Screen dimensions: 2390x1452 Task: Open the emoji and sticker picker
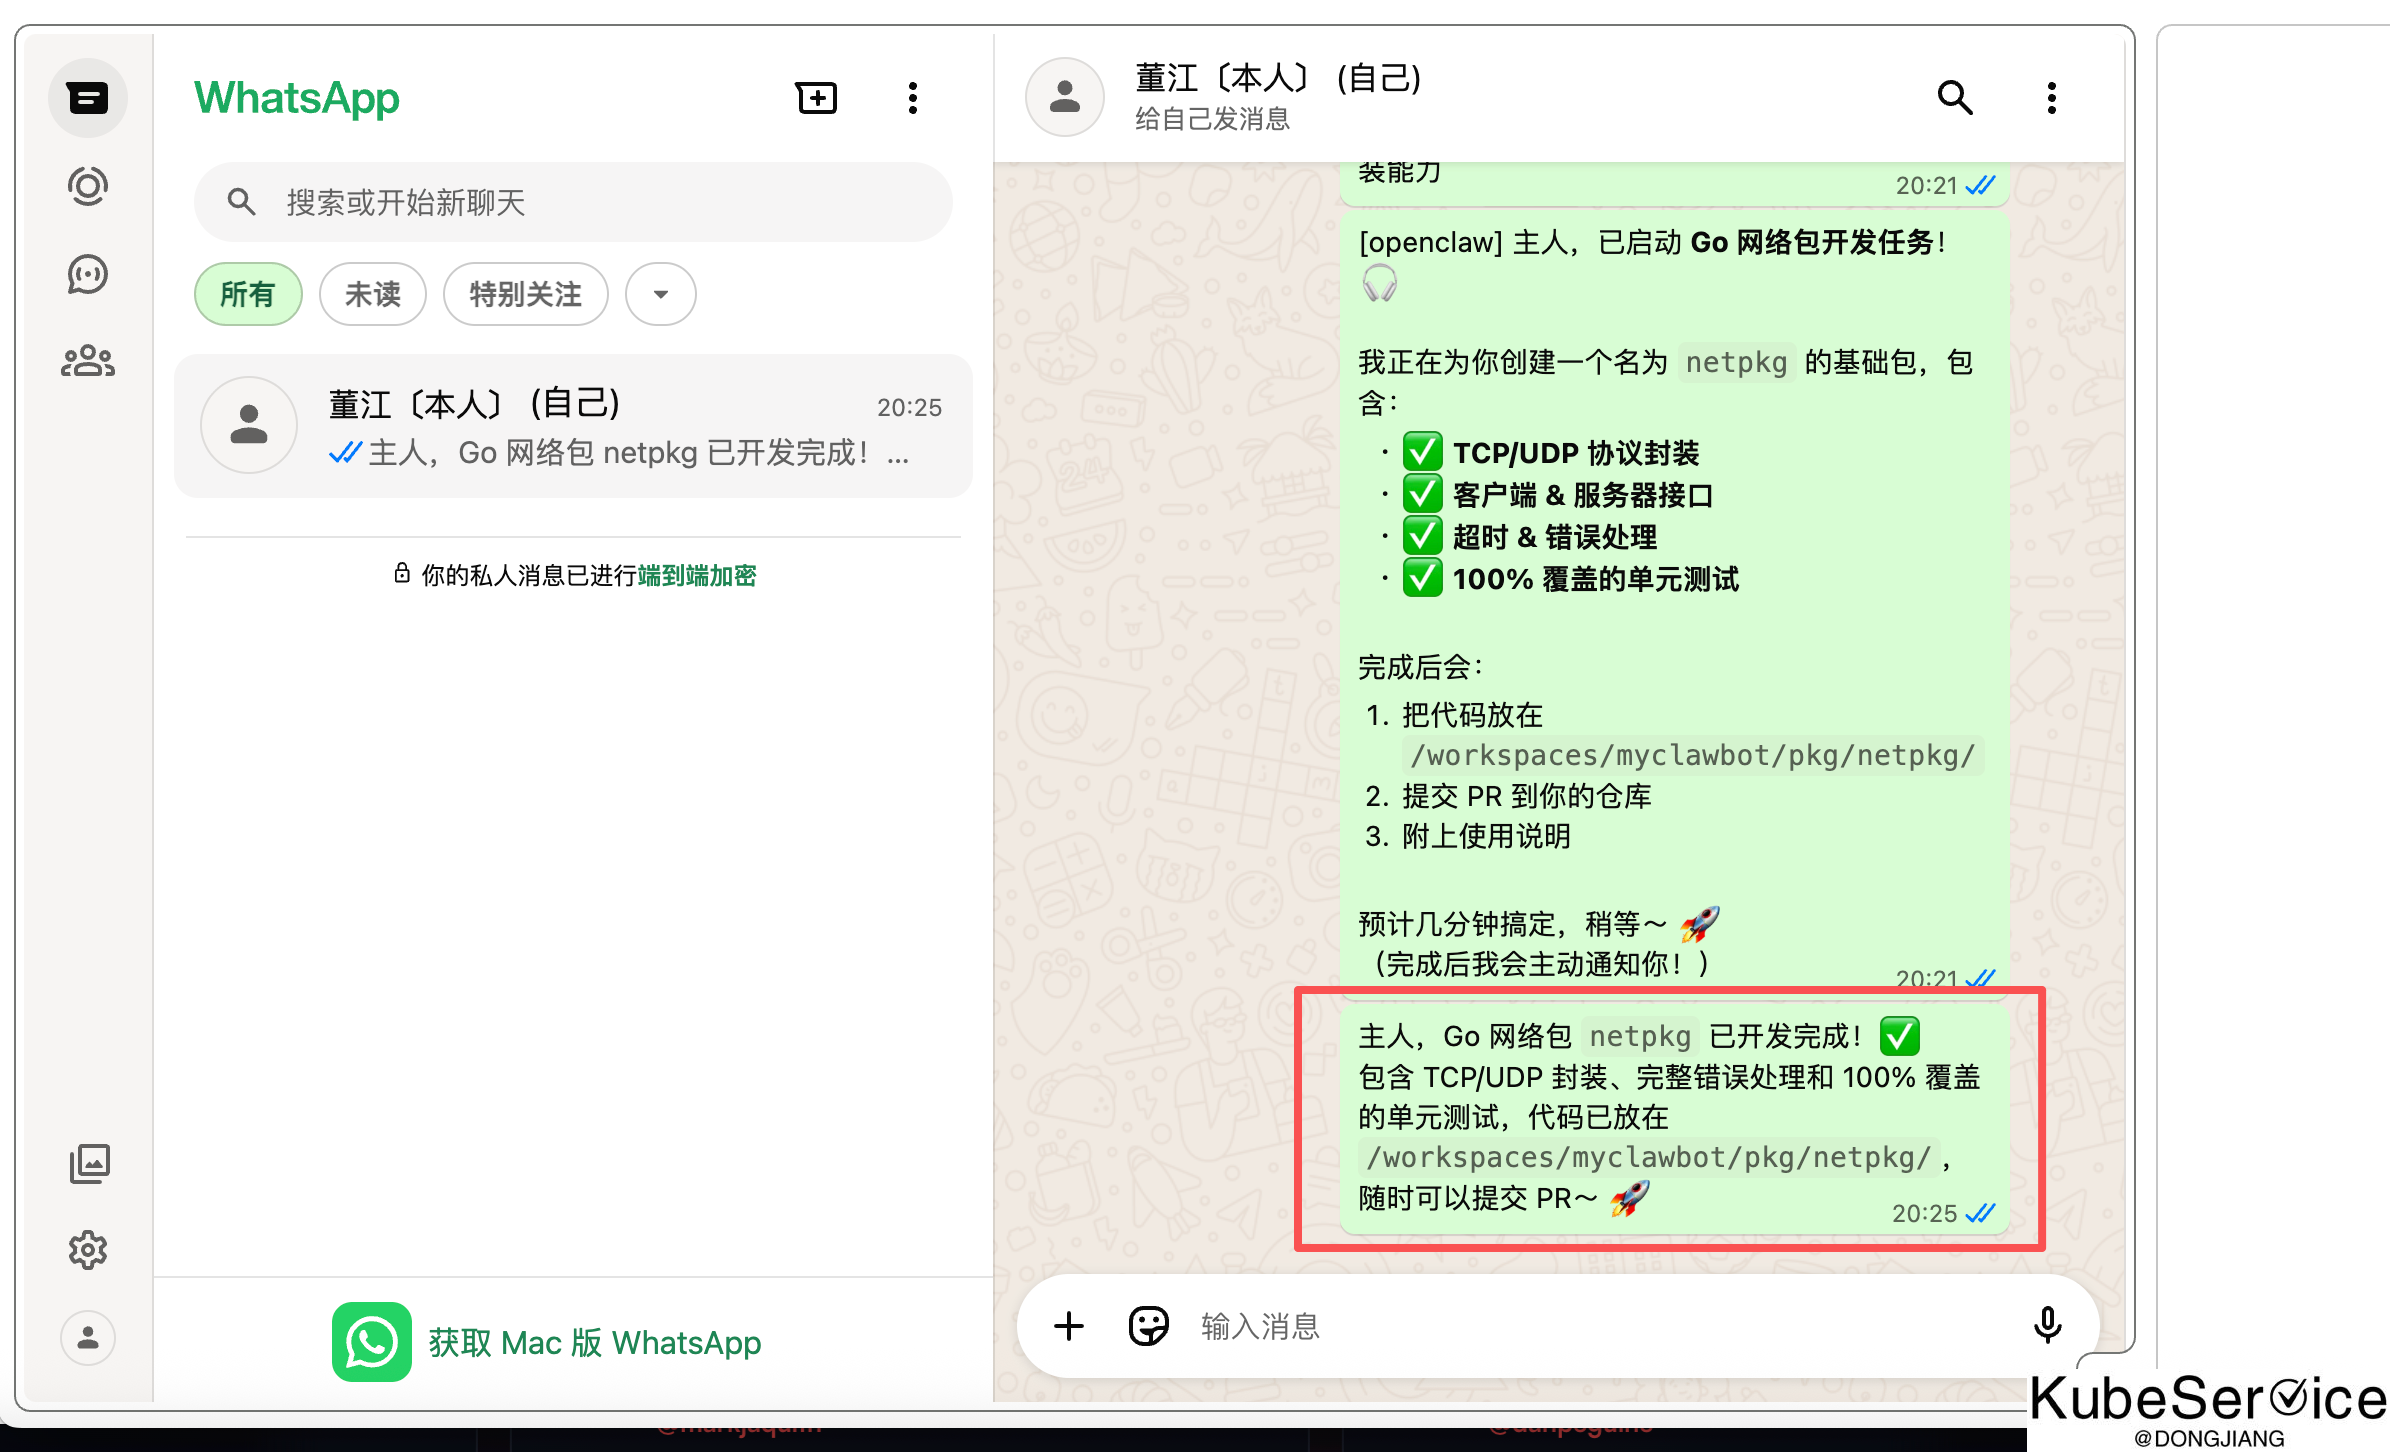pos(1148,1326)
